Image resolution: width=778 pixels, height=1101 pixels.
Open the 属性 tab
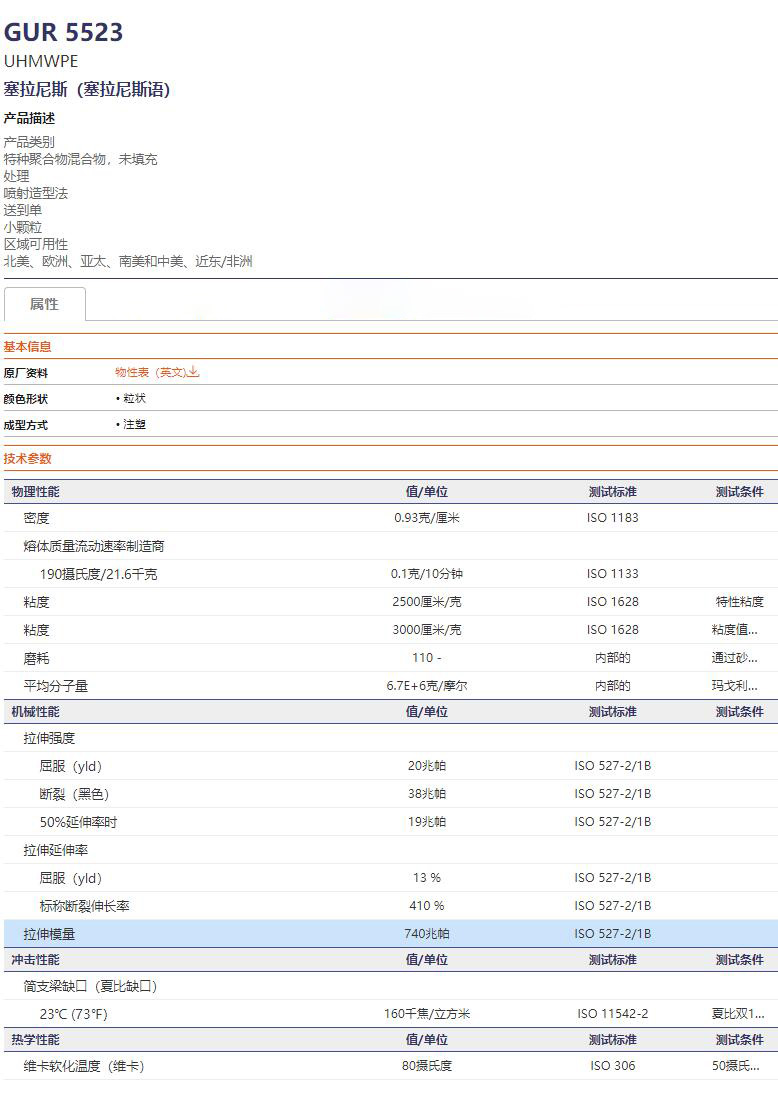[x=45, y=304]
